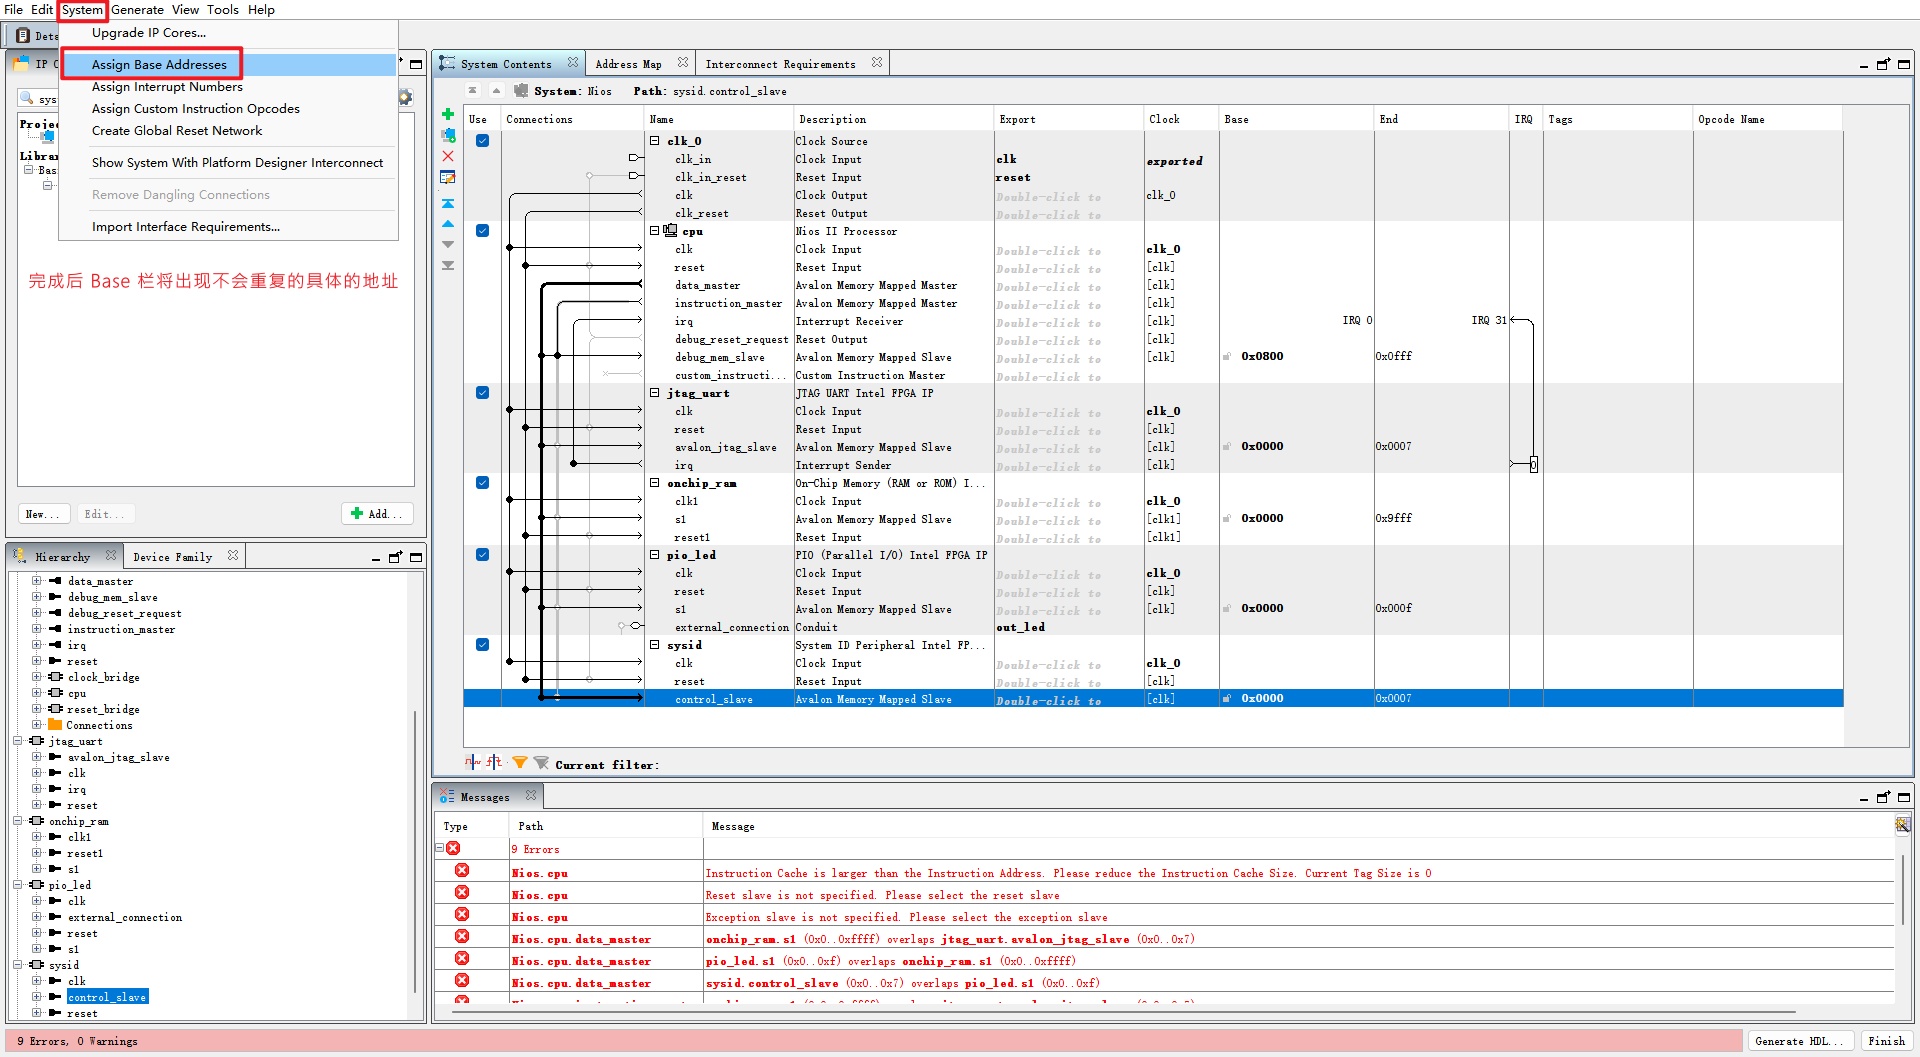1920x1057 pixels.
Task: Click the New... button in IP Catalog
Action: pyautogui.click(x=43, y=514)
